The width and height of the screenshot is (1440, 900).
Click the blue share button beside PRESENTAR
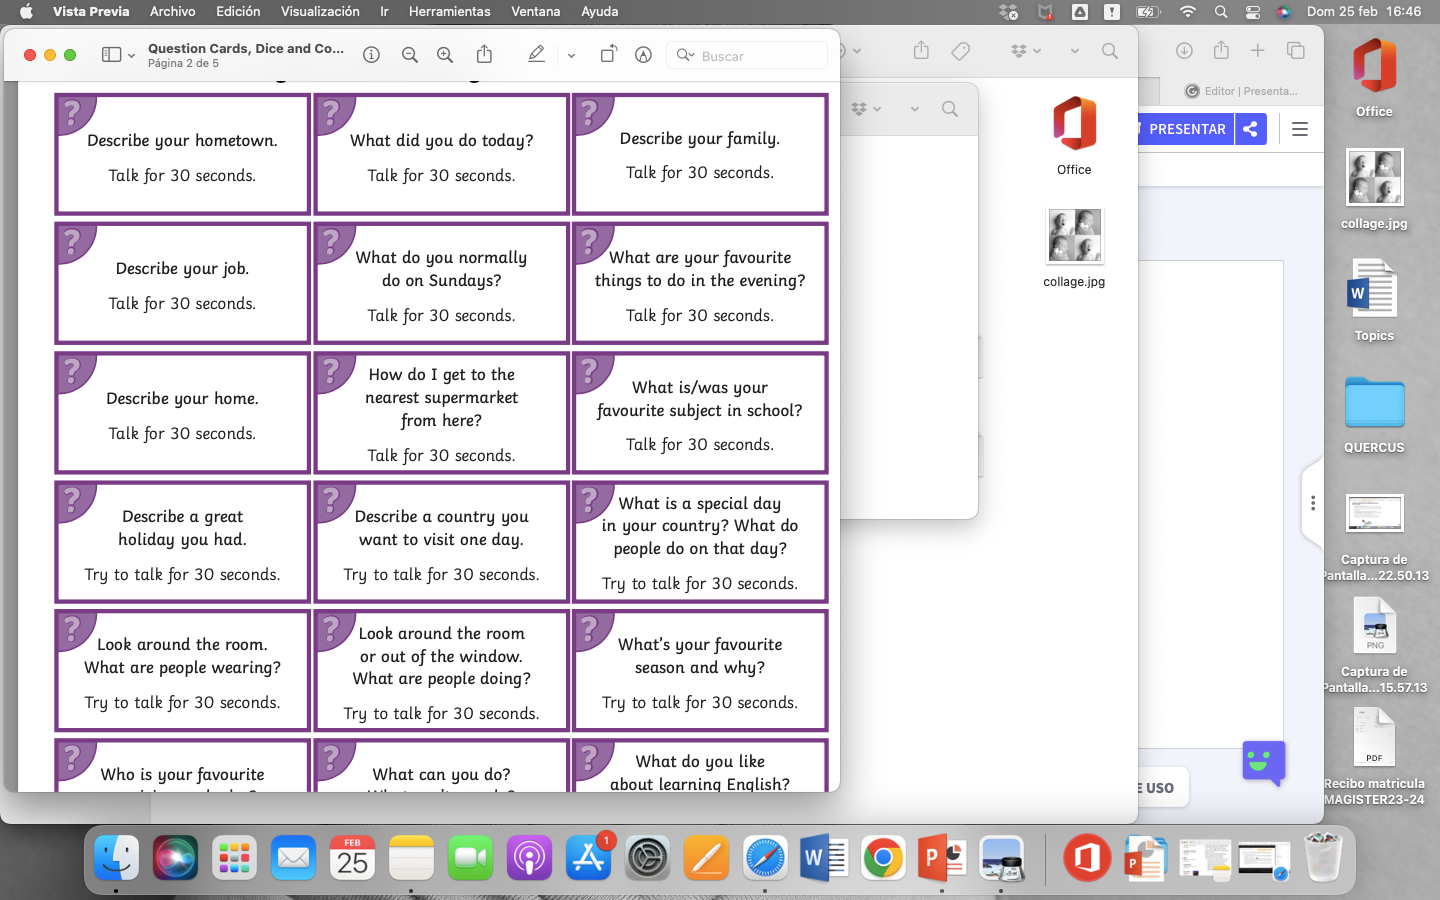1250,129
